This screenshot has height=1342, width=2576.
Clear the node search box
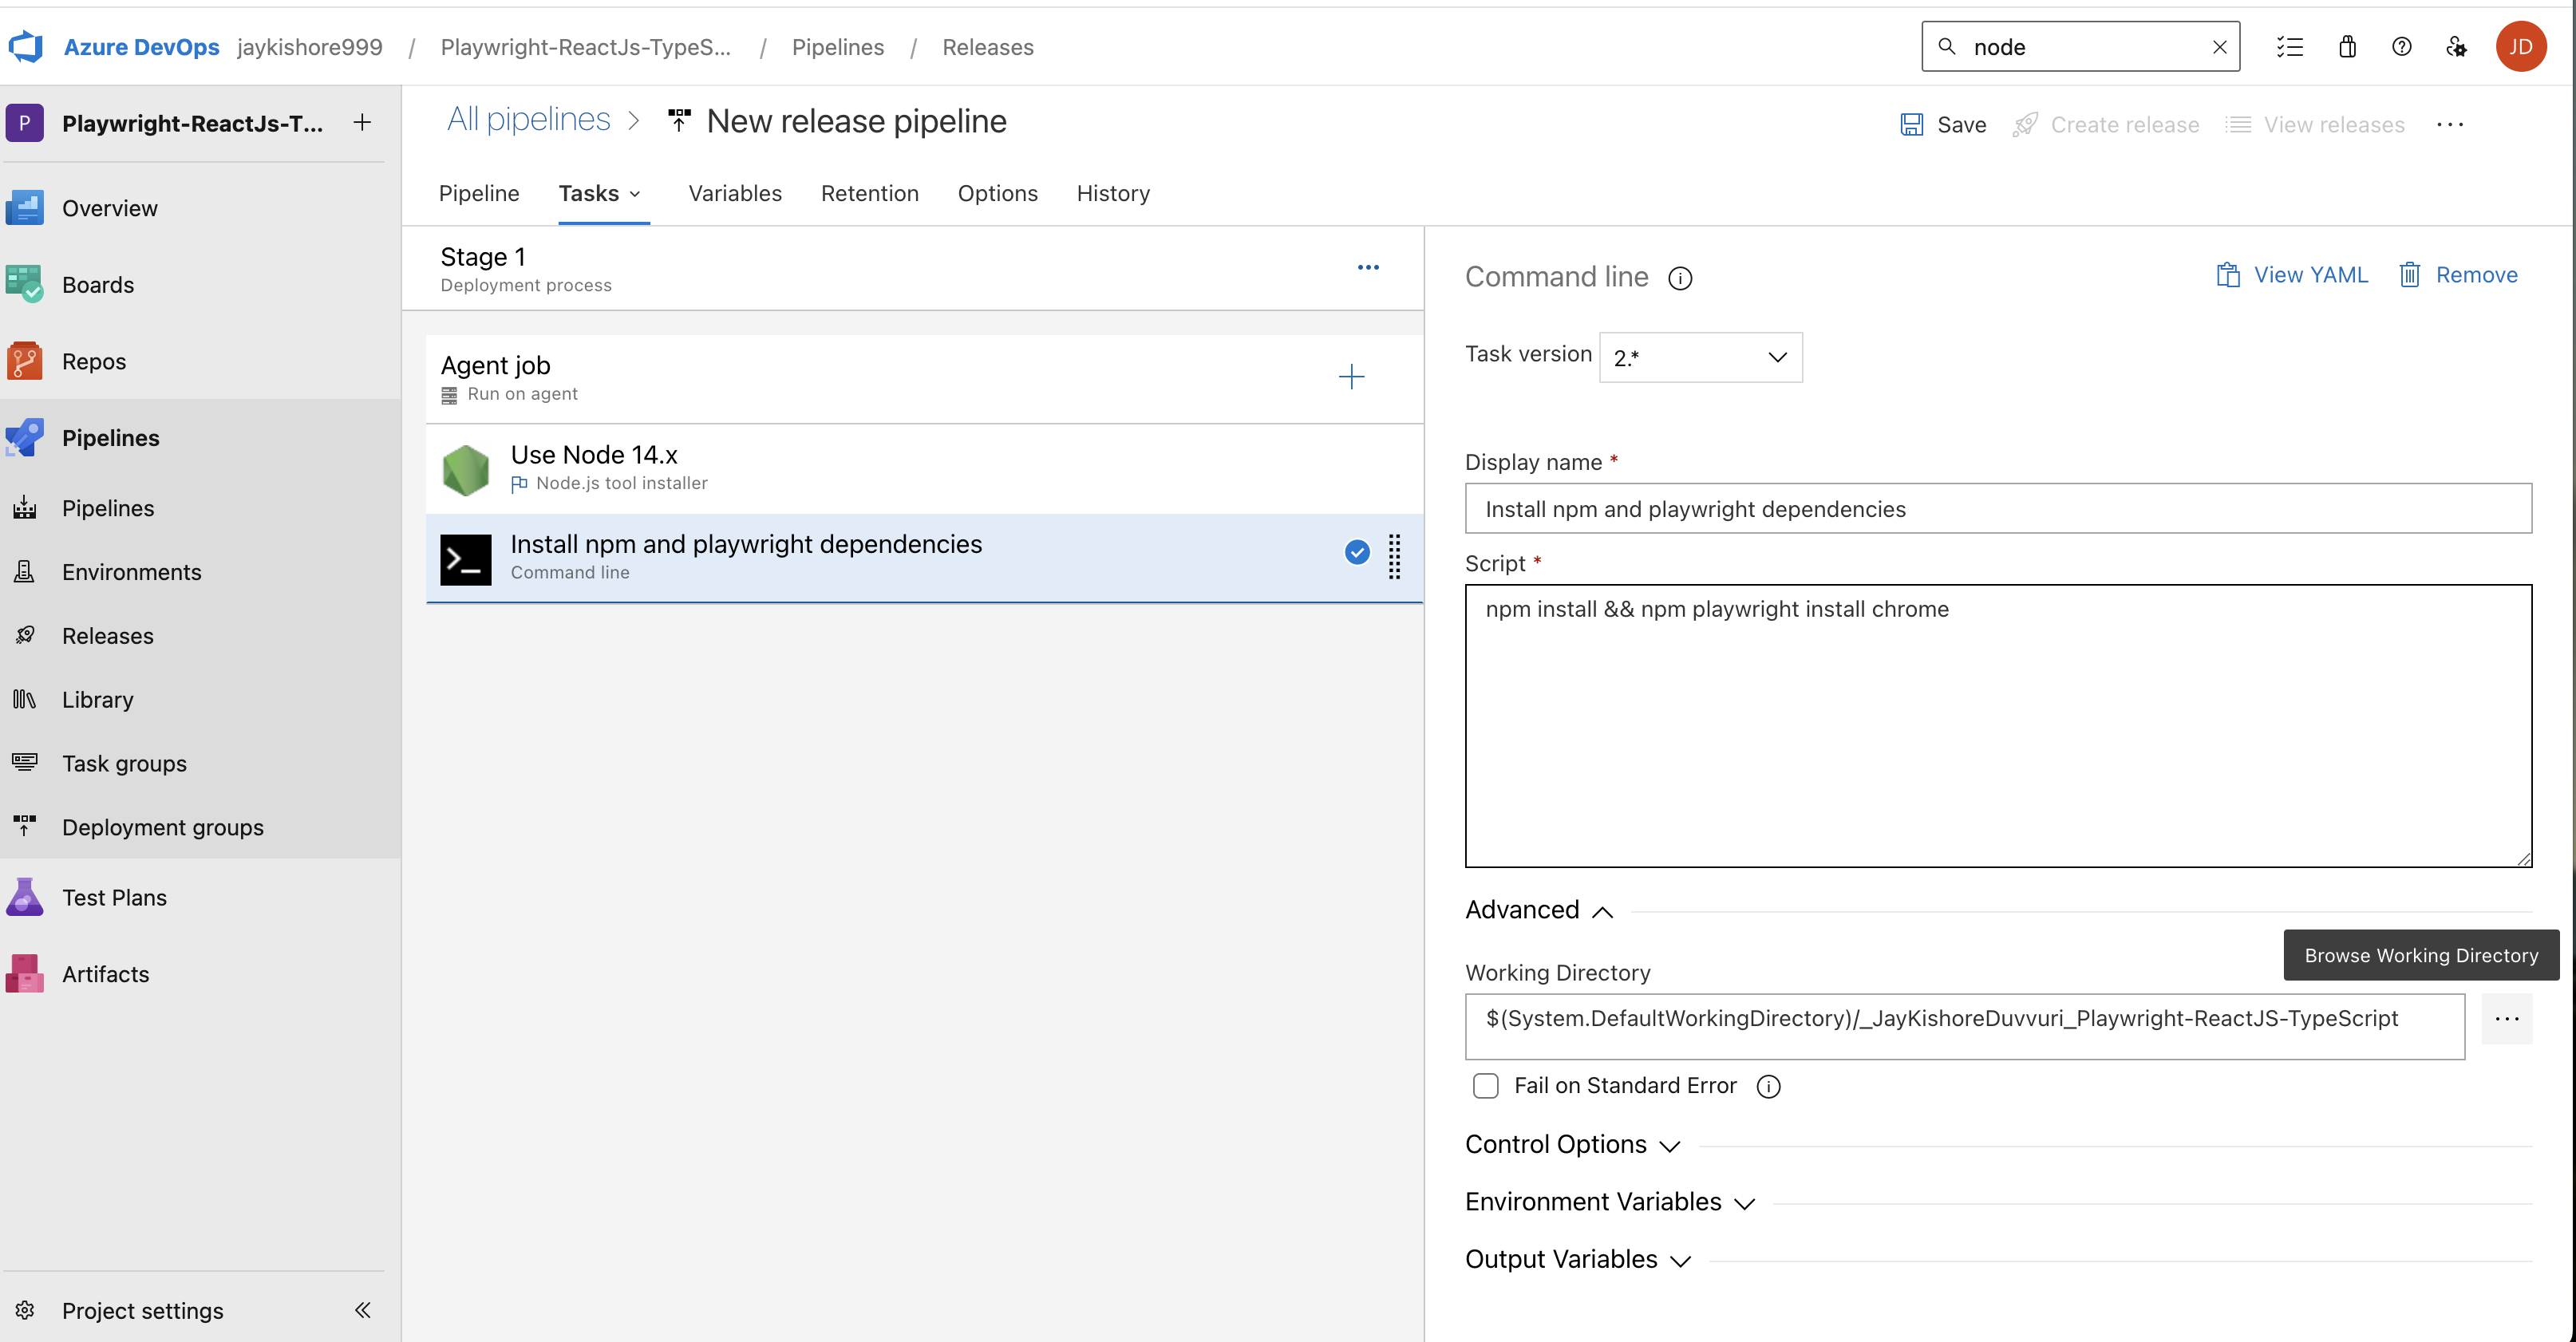pos(2219,47)
